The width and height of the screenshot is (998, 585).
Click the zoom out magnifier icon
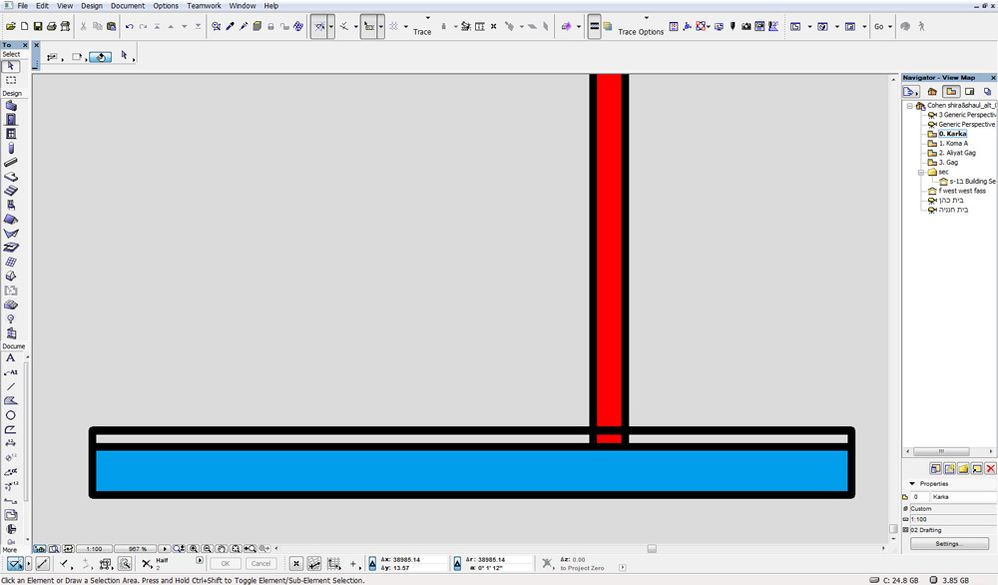pyautogui.click(x=207, y=548)
